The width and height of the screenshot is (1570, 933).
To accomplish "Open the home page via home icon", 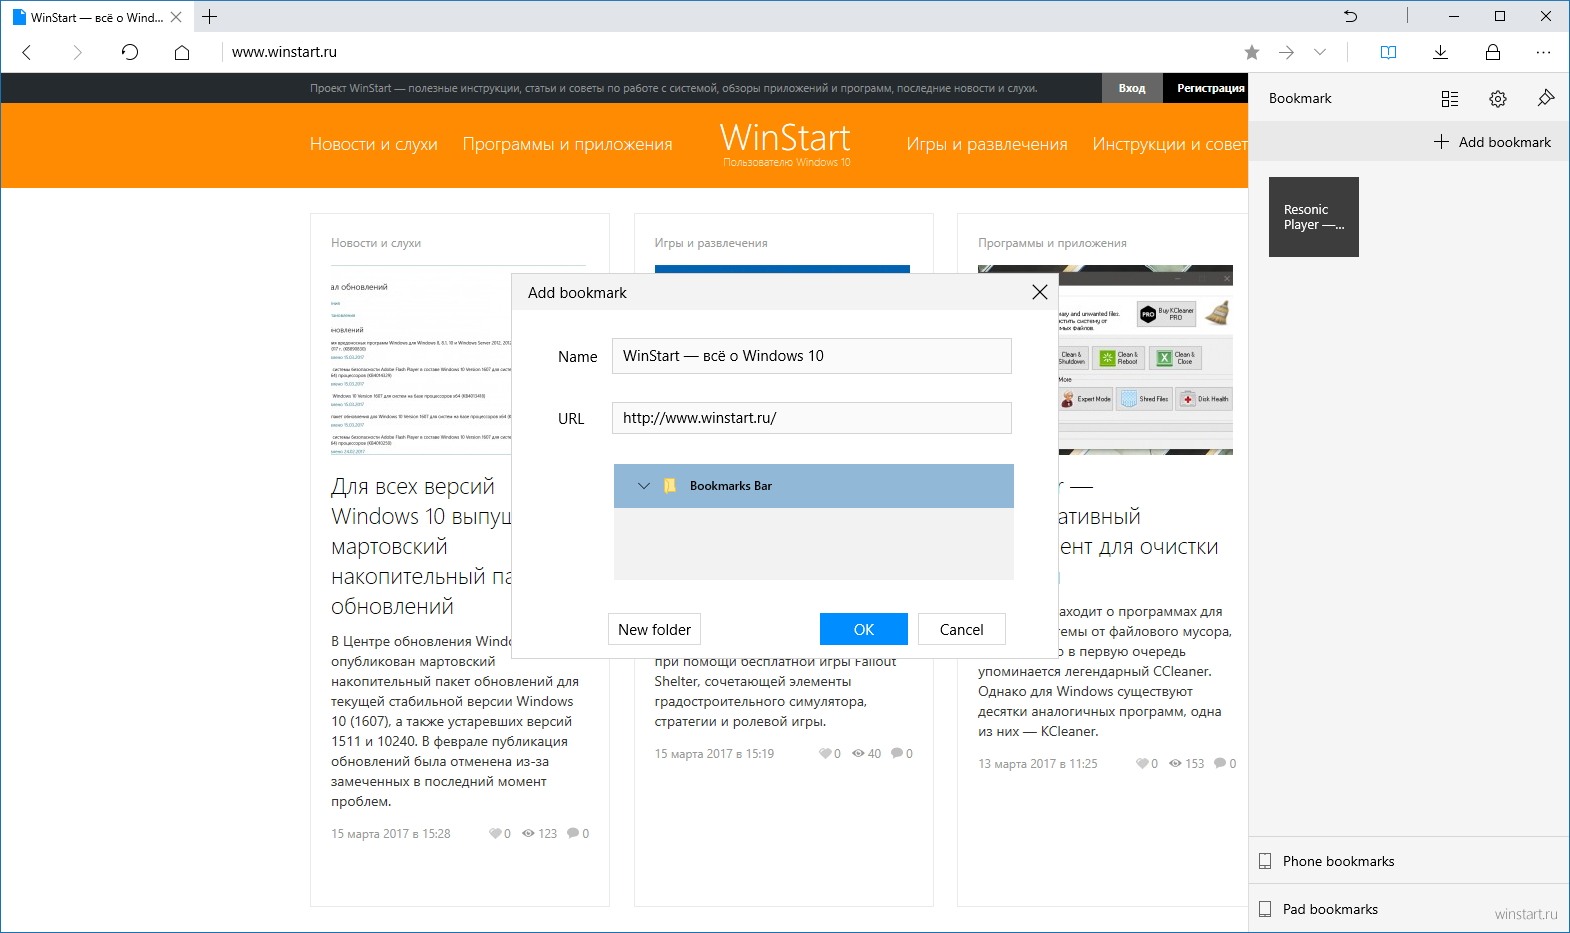I will pyautogui.click(x=182, y=52).
